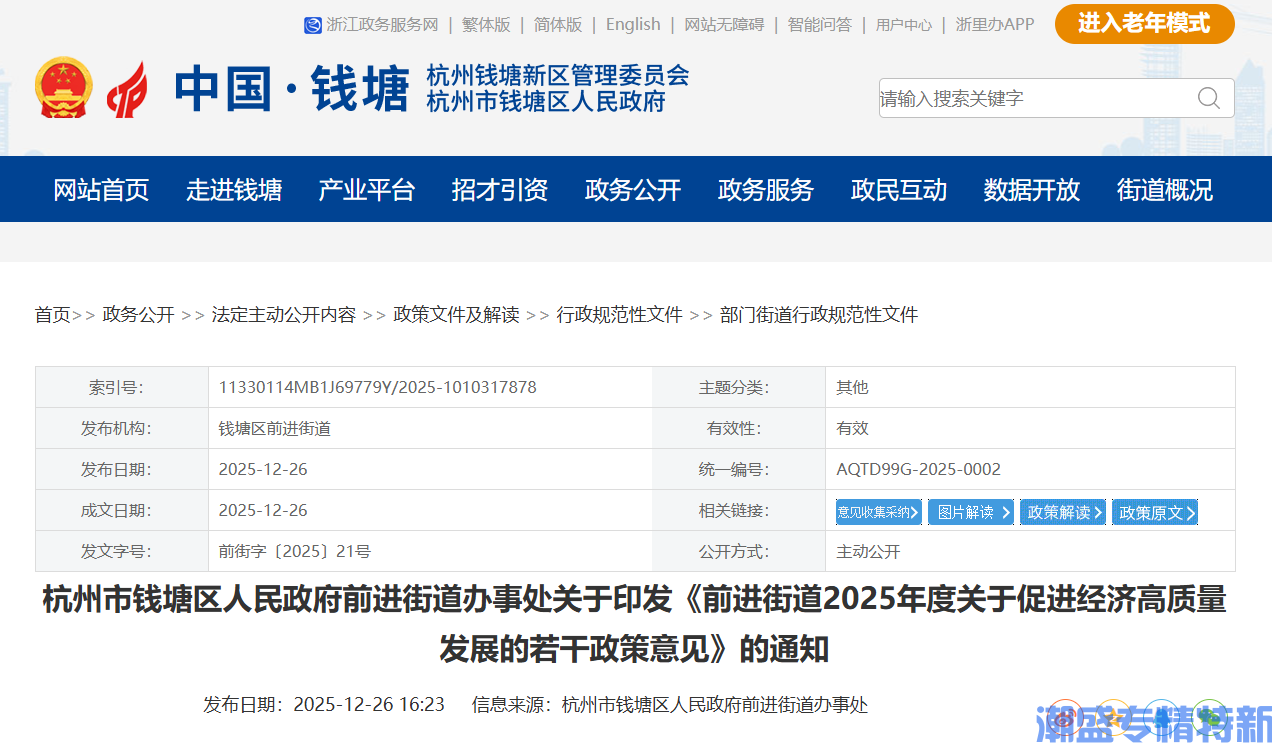
Task: Click the 进入老年模式 button
Action: tap(1143, 24)
